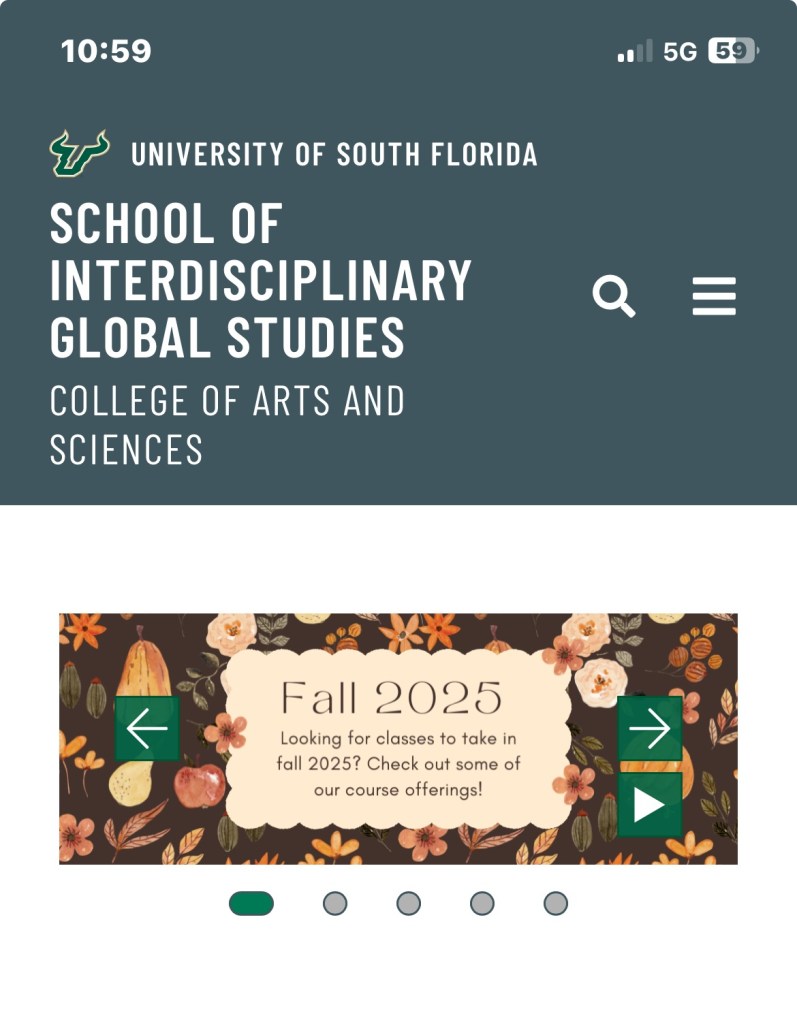The image size is (797, 1024).
Task: Click the USF bull logo
Action: (79, 153)
